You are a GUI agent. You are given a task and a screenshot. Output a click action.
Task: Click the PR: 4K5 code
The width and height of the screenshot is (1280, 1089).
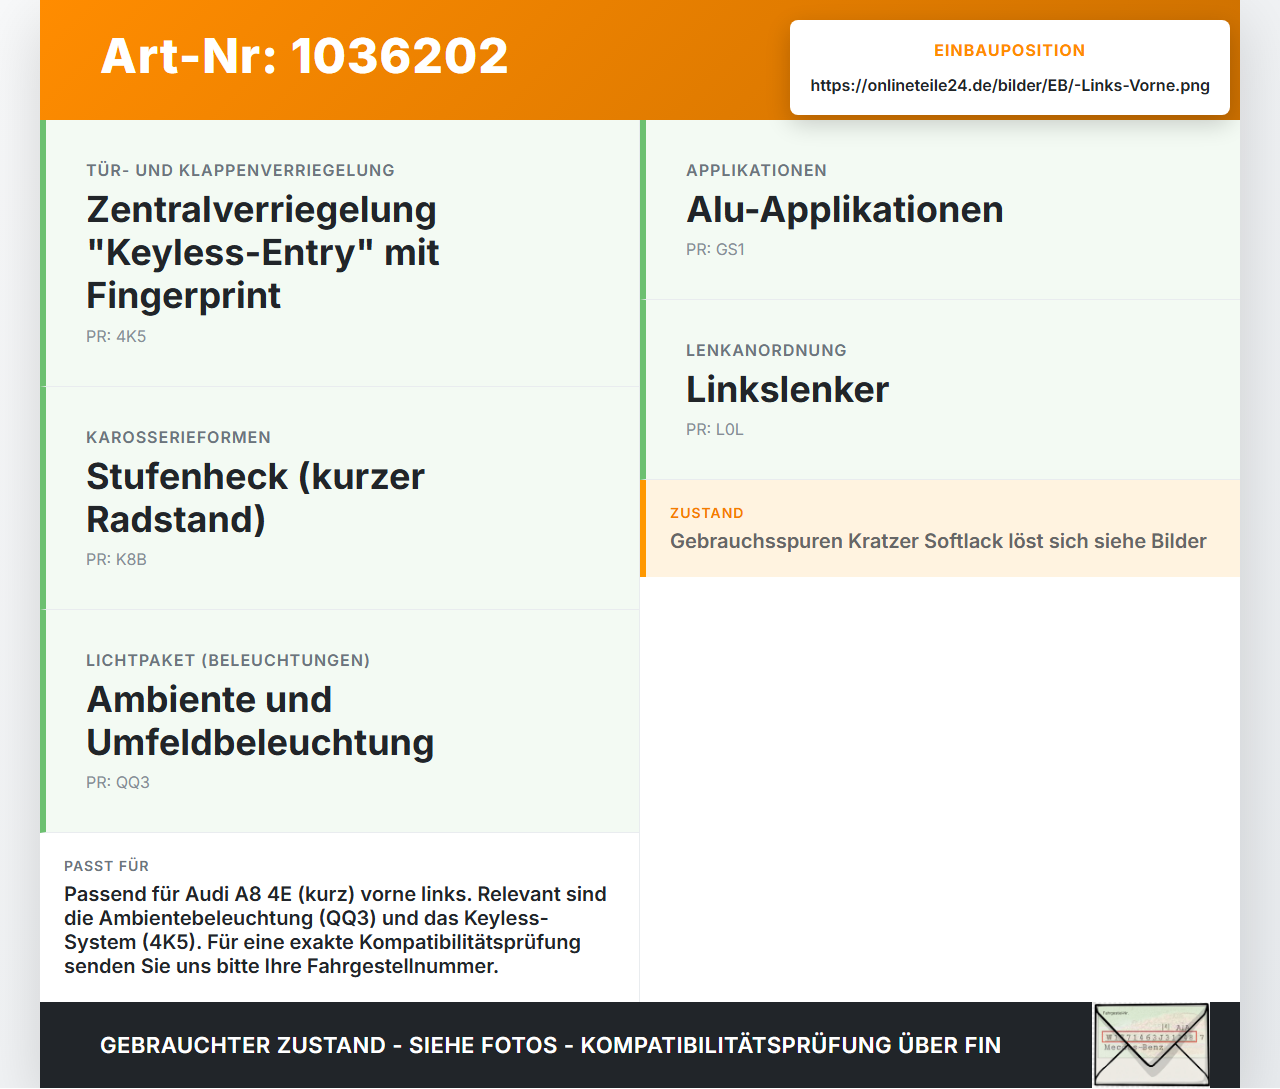[116, 336]
